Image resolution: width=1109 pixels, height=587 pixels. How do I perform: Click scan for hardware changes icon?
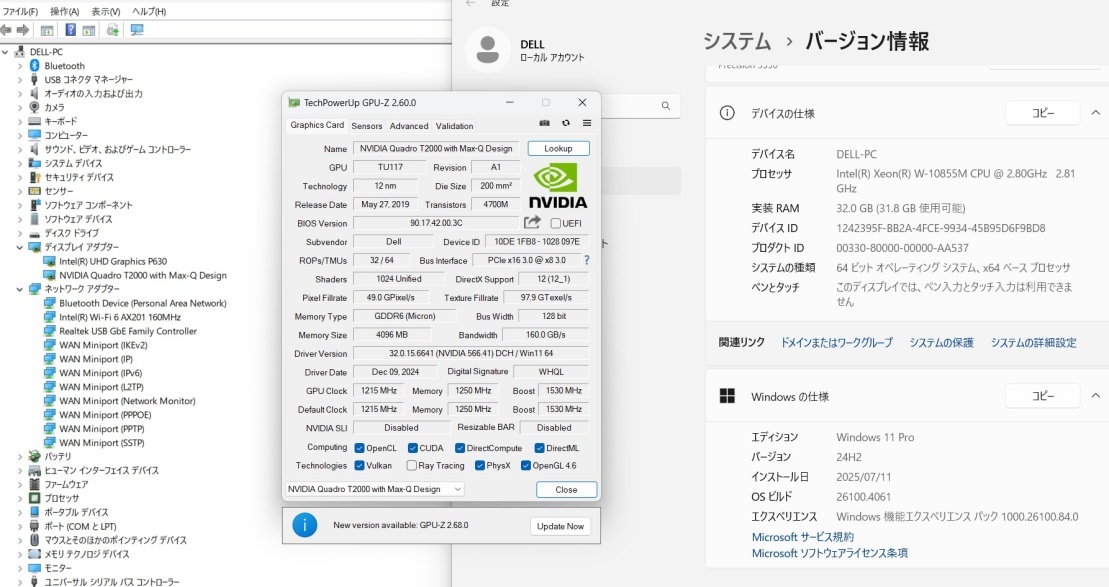(137, 30)
